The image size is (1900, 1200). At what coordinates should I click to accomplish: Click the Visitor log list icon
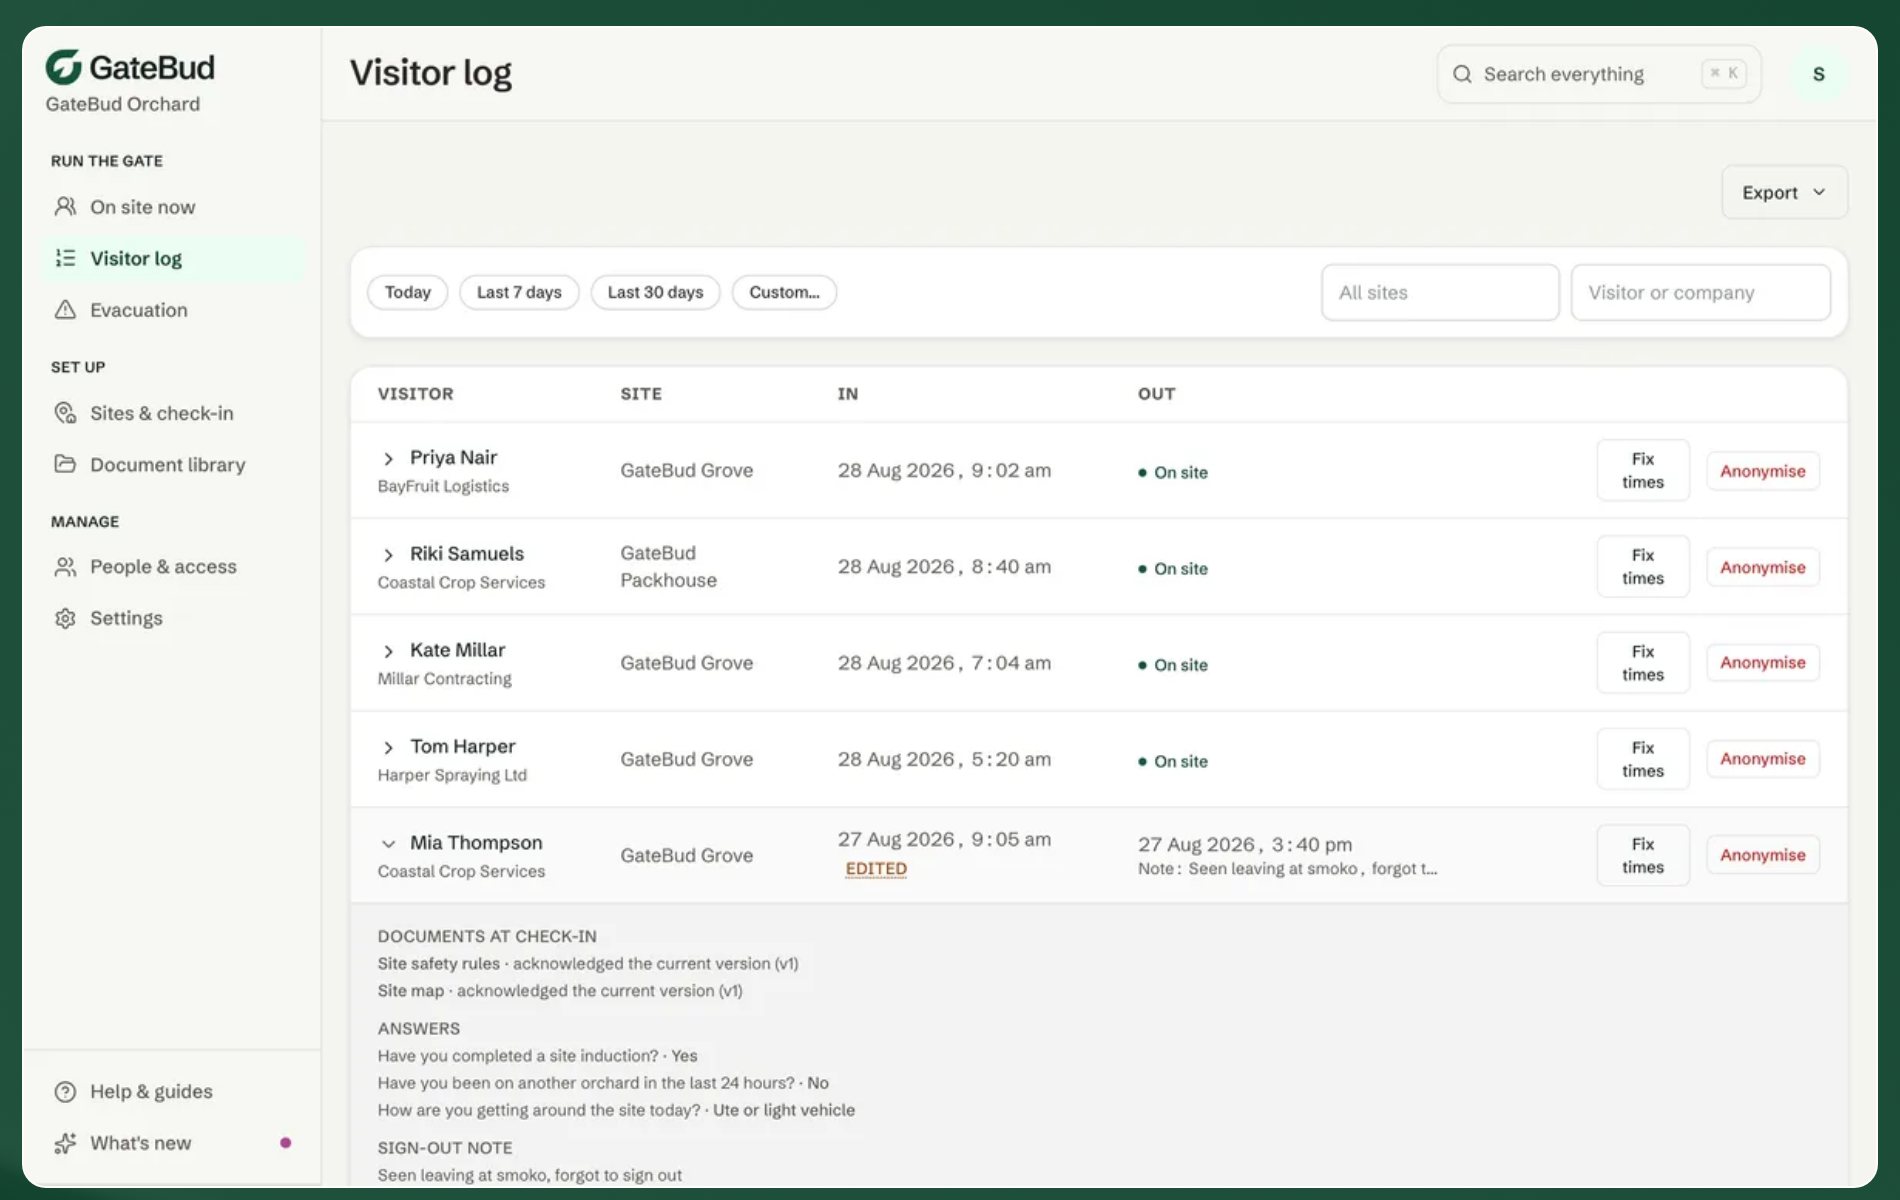(65, 258)
